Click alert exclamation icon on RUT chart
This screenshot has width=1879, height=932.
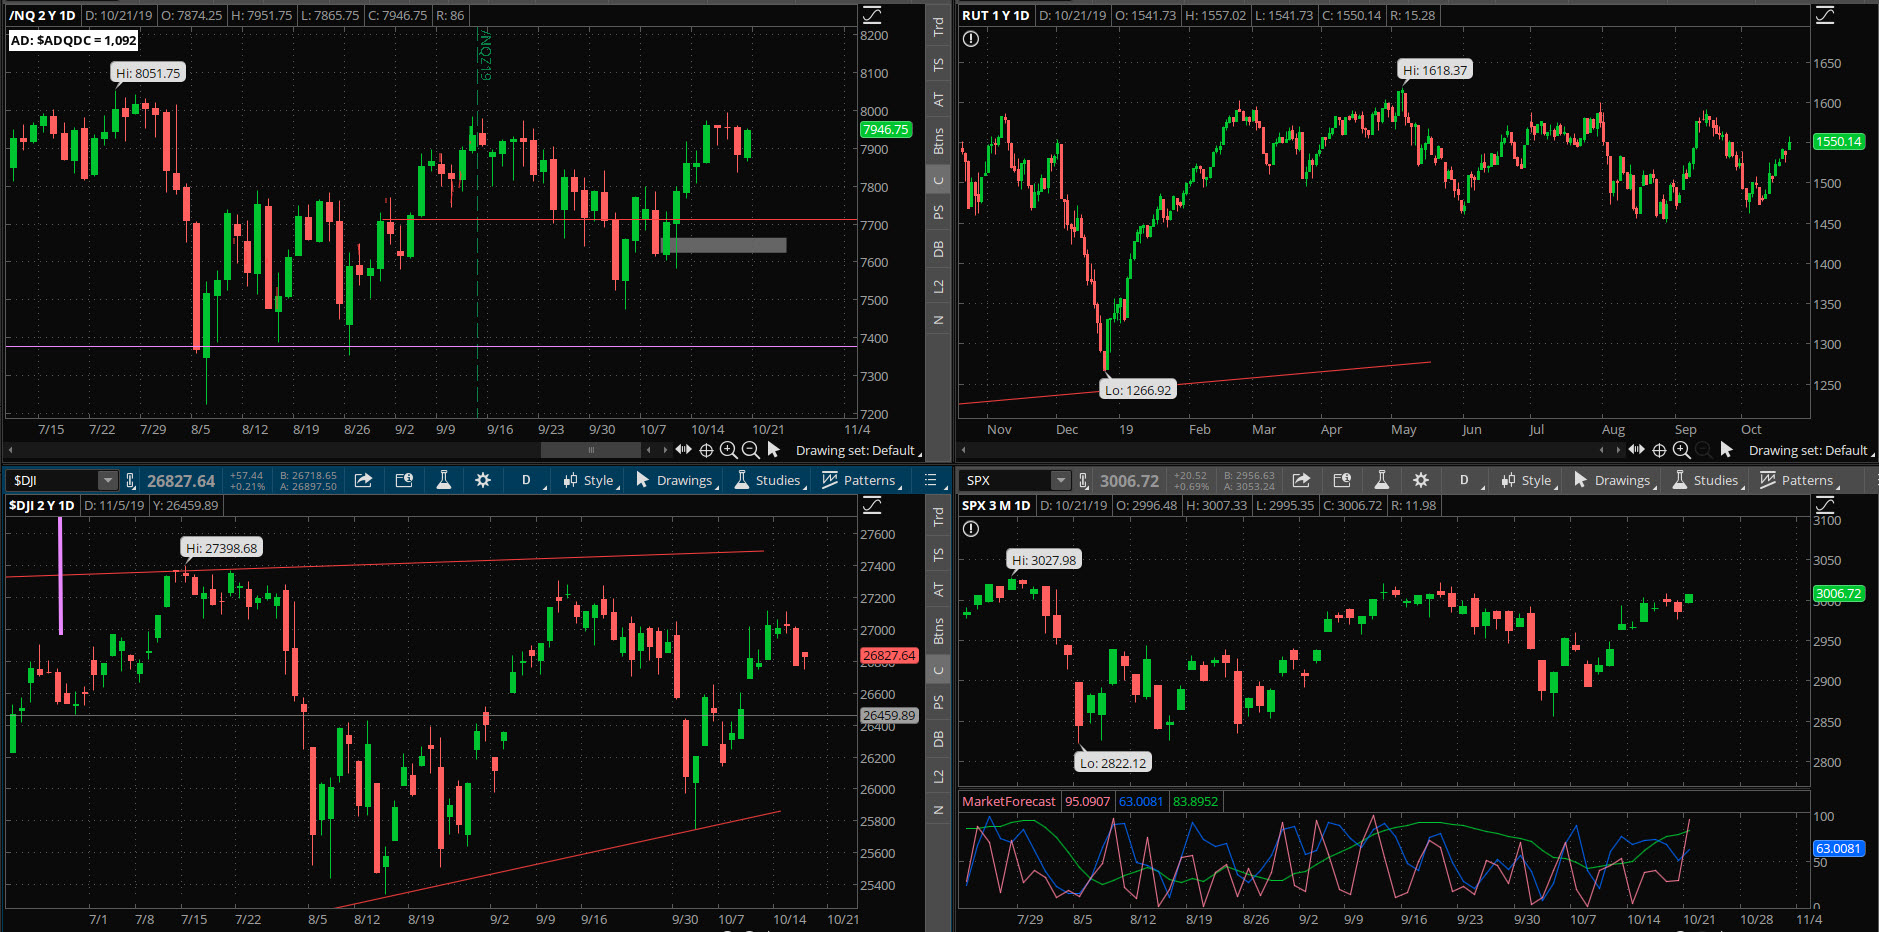coord(970,39)
